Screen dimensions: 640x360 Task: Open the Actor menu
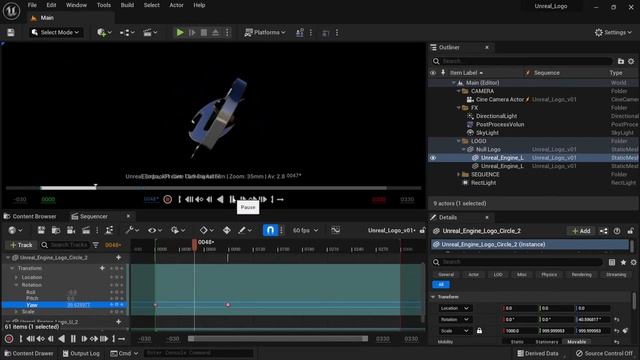176,5
